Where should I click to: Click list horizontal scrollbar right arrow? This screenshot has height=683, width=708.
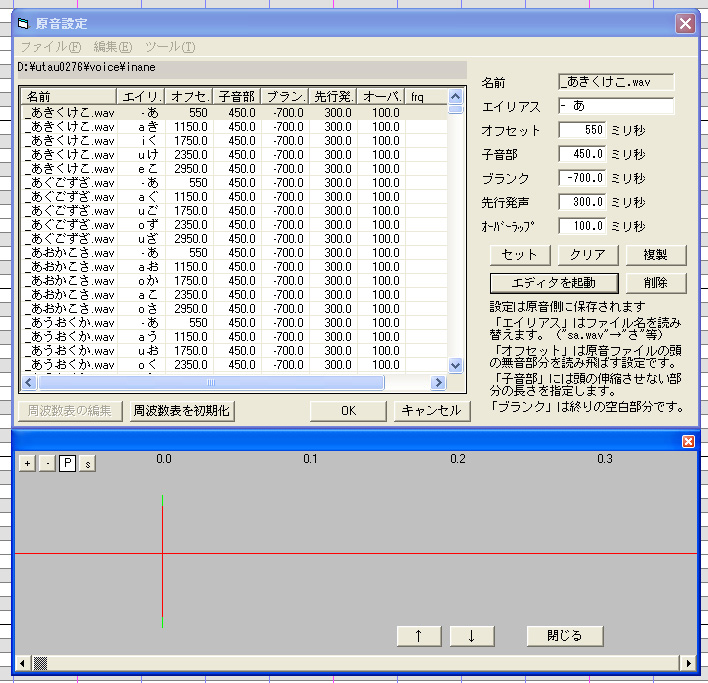(x=438, y=383)
